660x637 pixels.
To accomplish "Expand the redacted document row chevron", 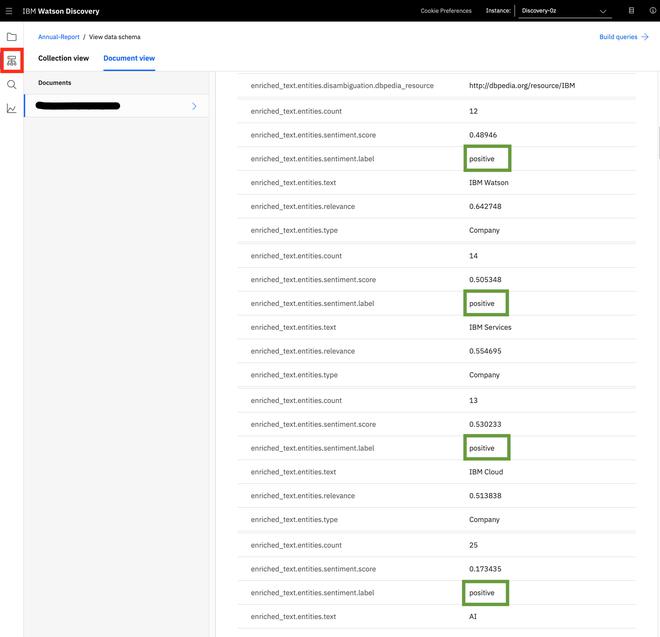I will (194, 106).
